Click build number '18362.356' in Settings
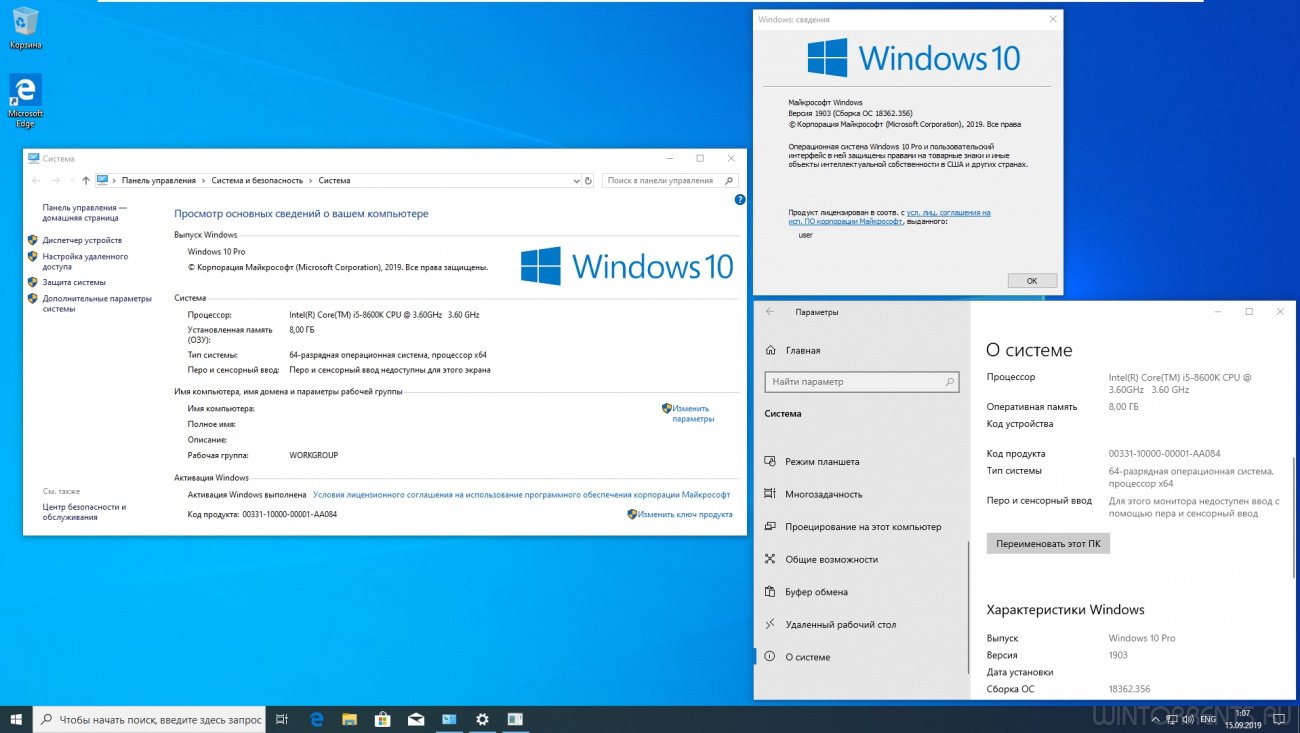Screen dimensions: 1300x733 pyautogui.click(x=1130, y=689)
